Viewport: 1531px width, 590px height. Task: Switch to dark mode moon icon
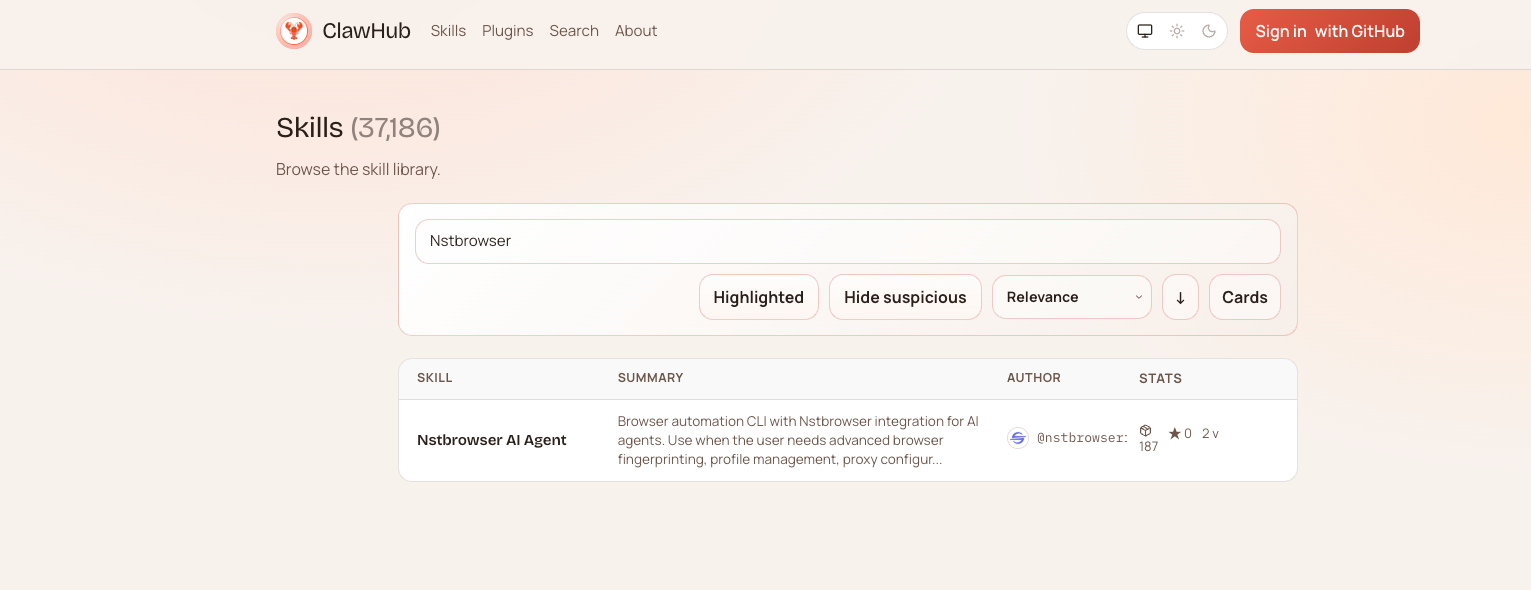click(1208, 31)
